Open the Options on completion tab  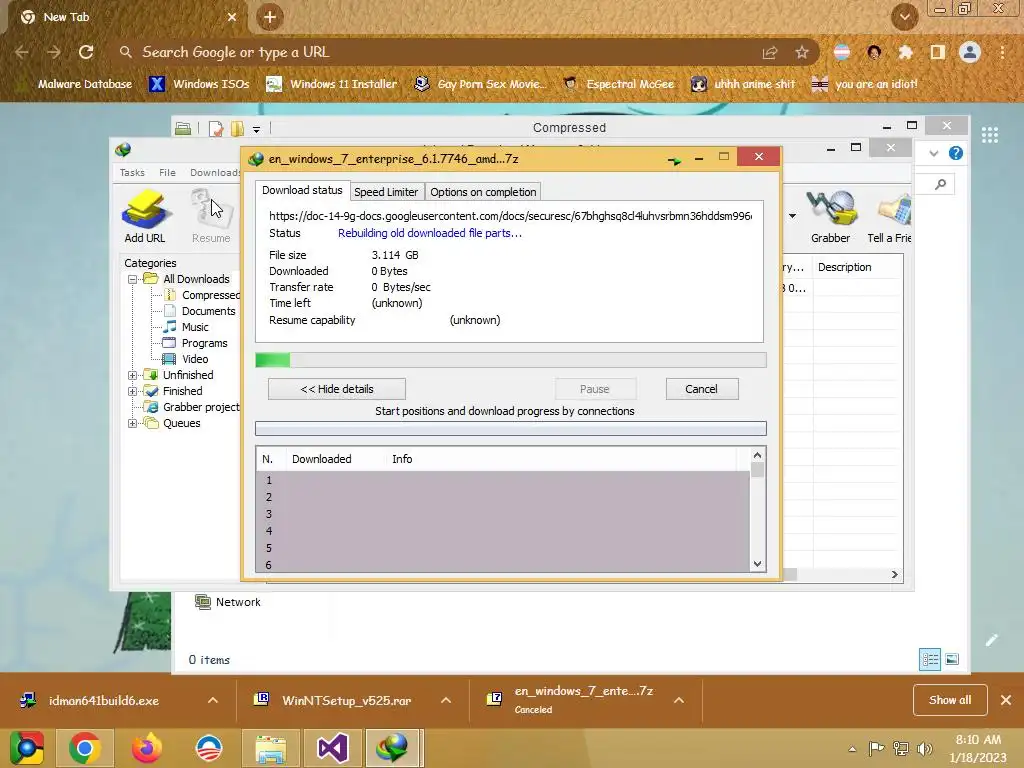point(483,192)
